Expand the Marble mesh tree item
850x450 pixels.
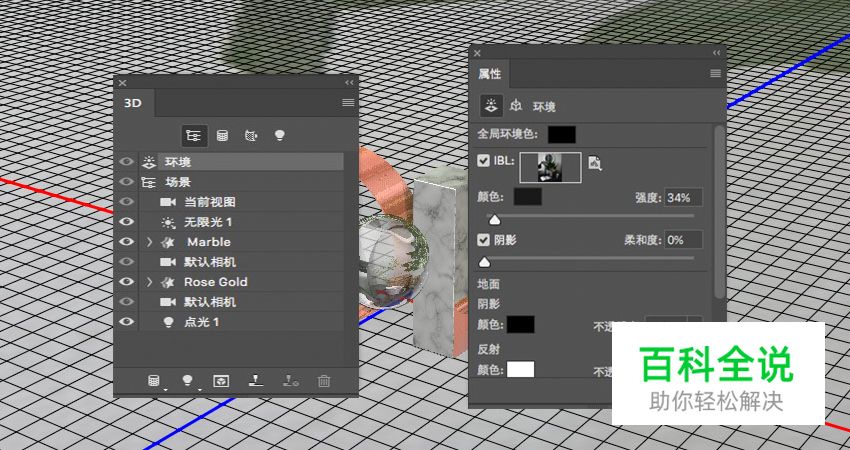[x=150, y=242]
